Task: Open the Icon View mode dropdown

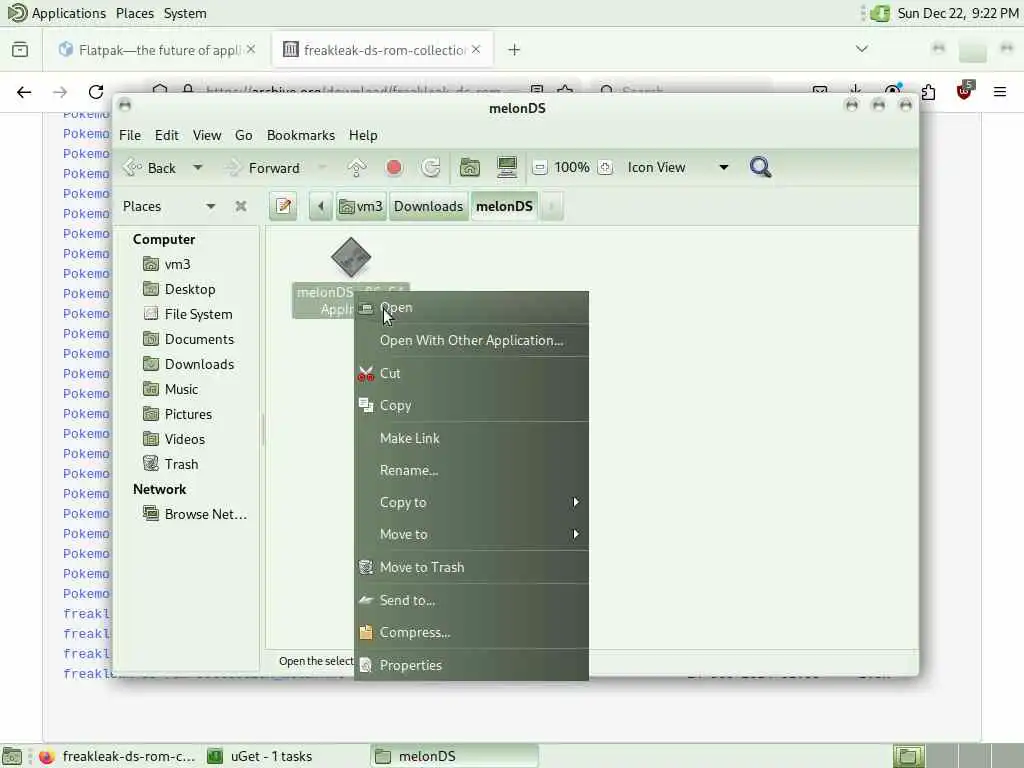Action: tap(677, 168)
